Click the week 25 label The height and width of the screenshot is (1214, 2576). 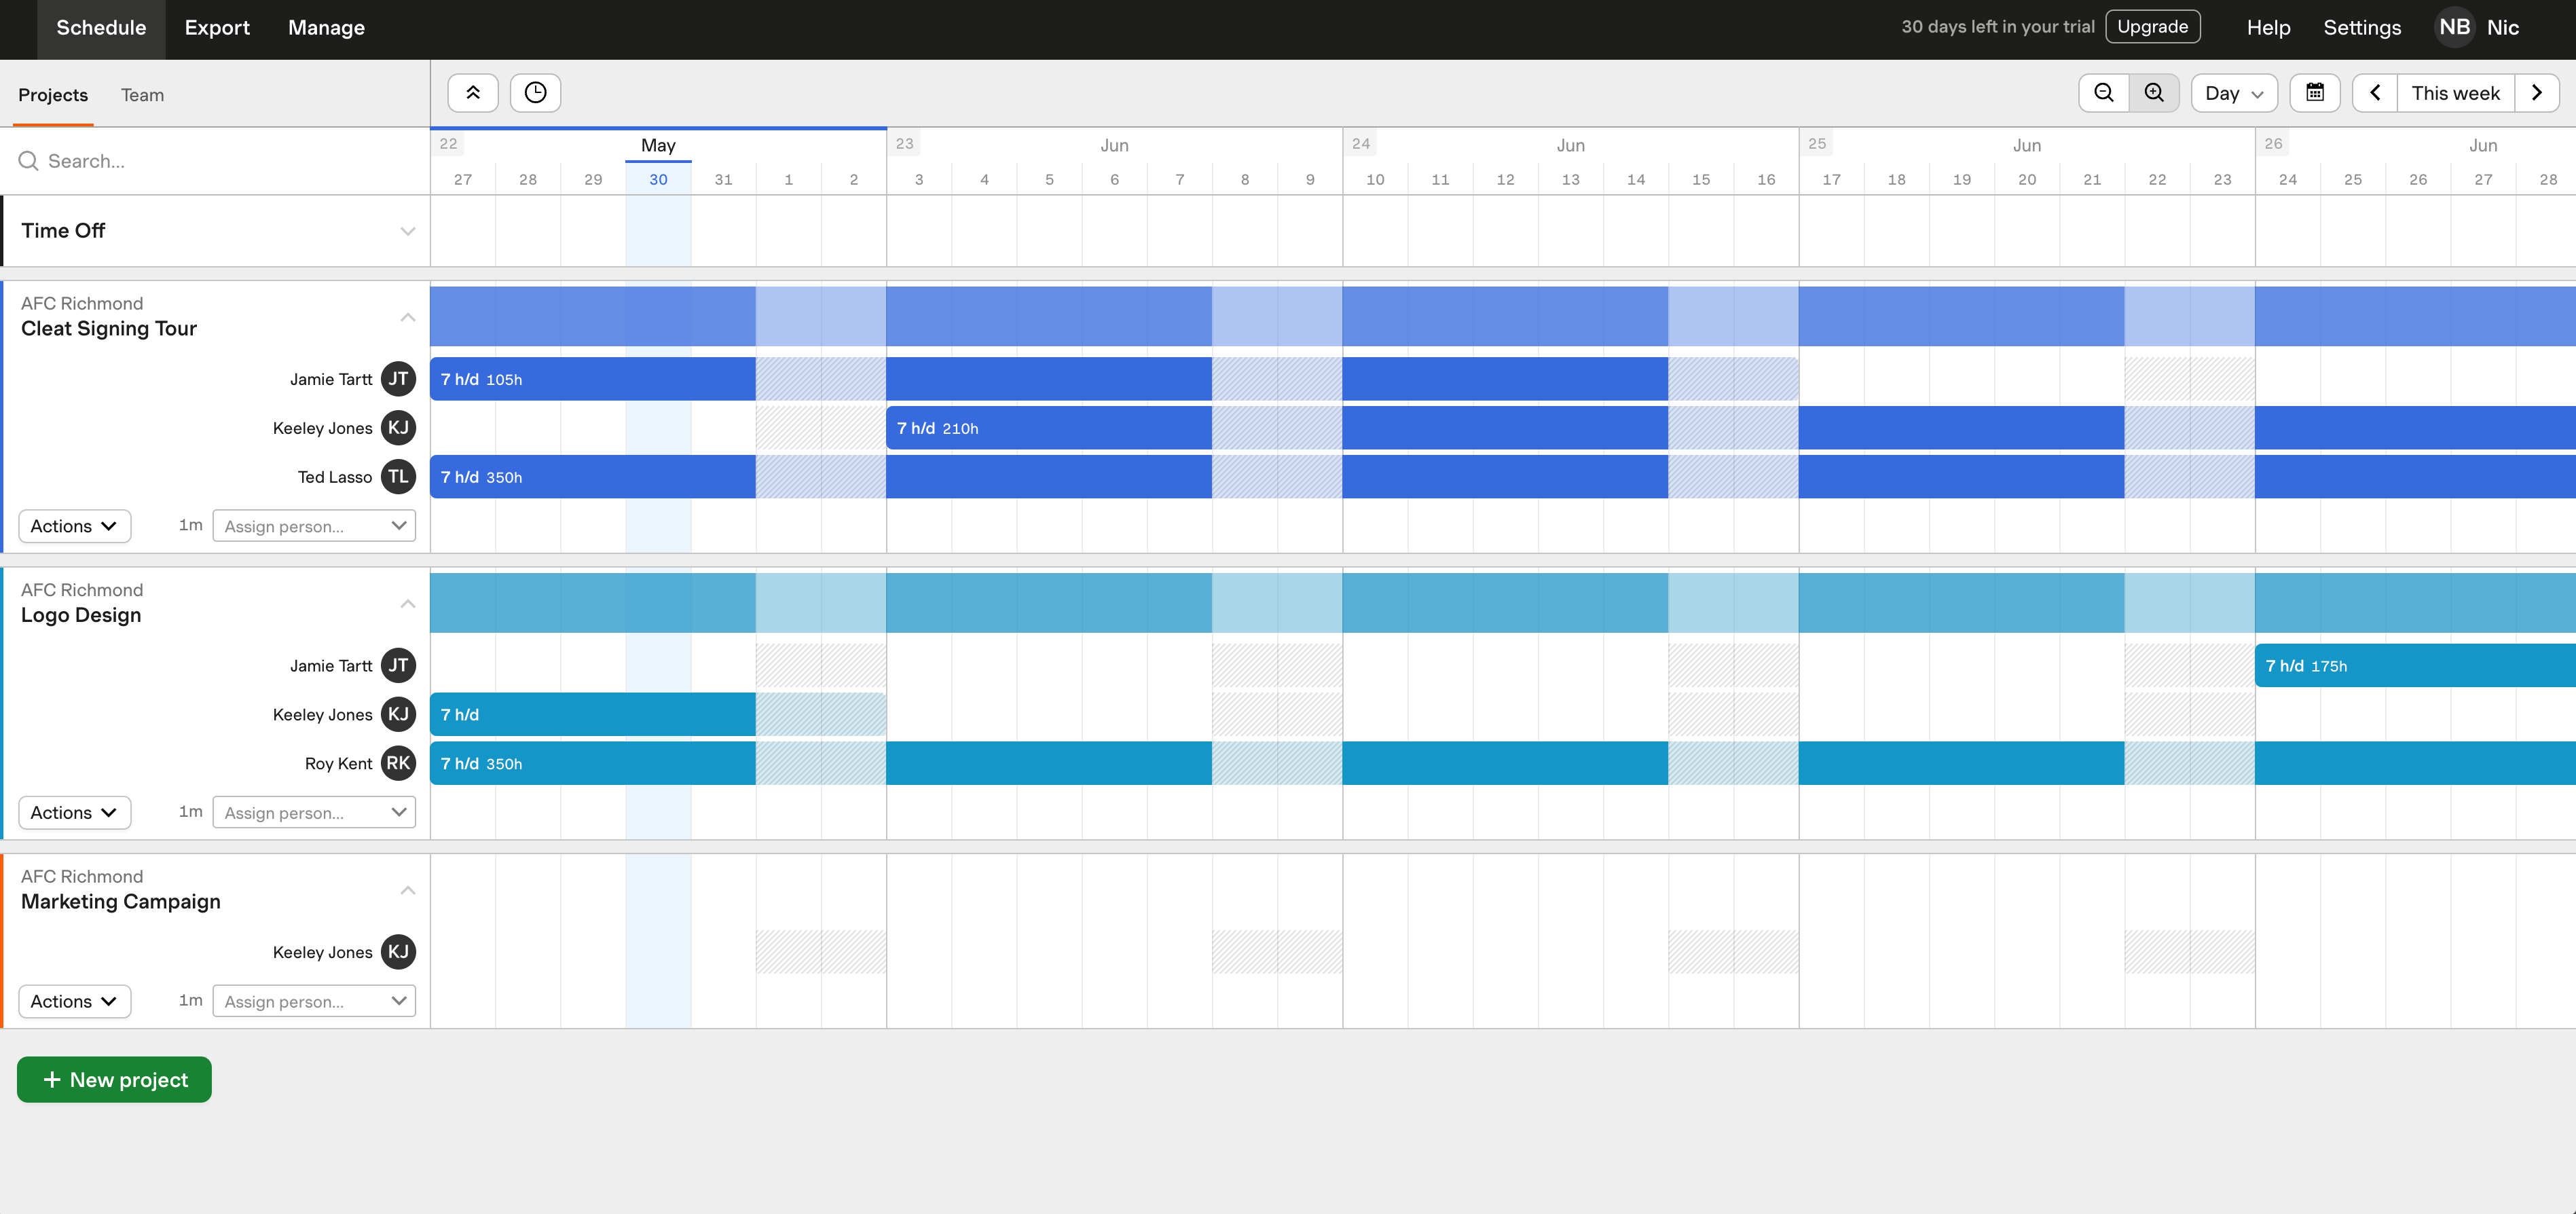[1816, 144]
